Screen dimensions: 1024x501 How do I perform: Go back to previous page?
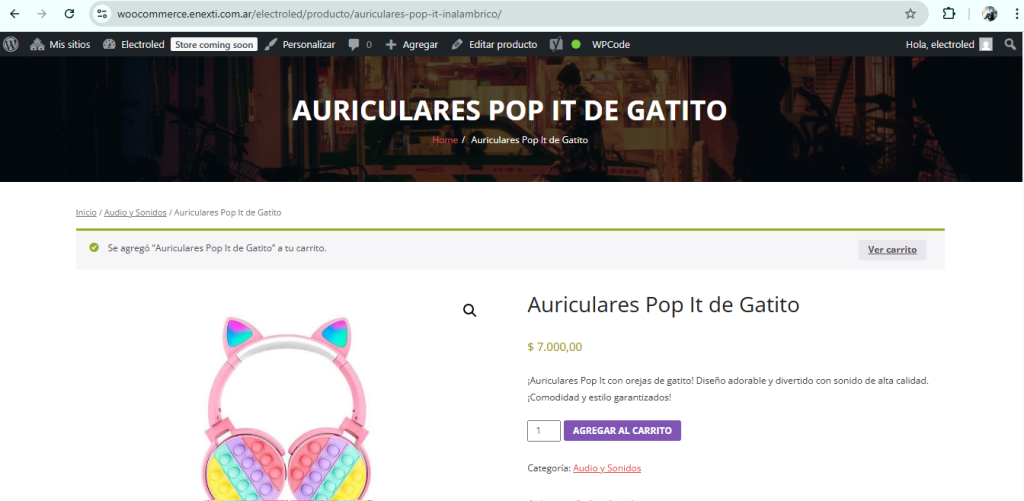coord(14,14)
